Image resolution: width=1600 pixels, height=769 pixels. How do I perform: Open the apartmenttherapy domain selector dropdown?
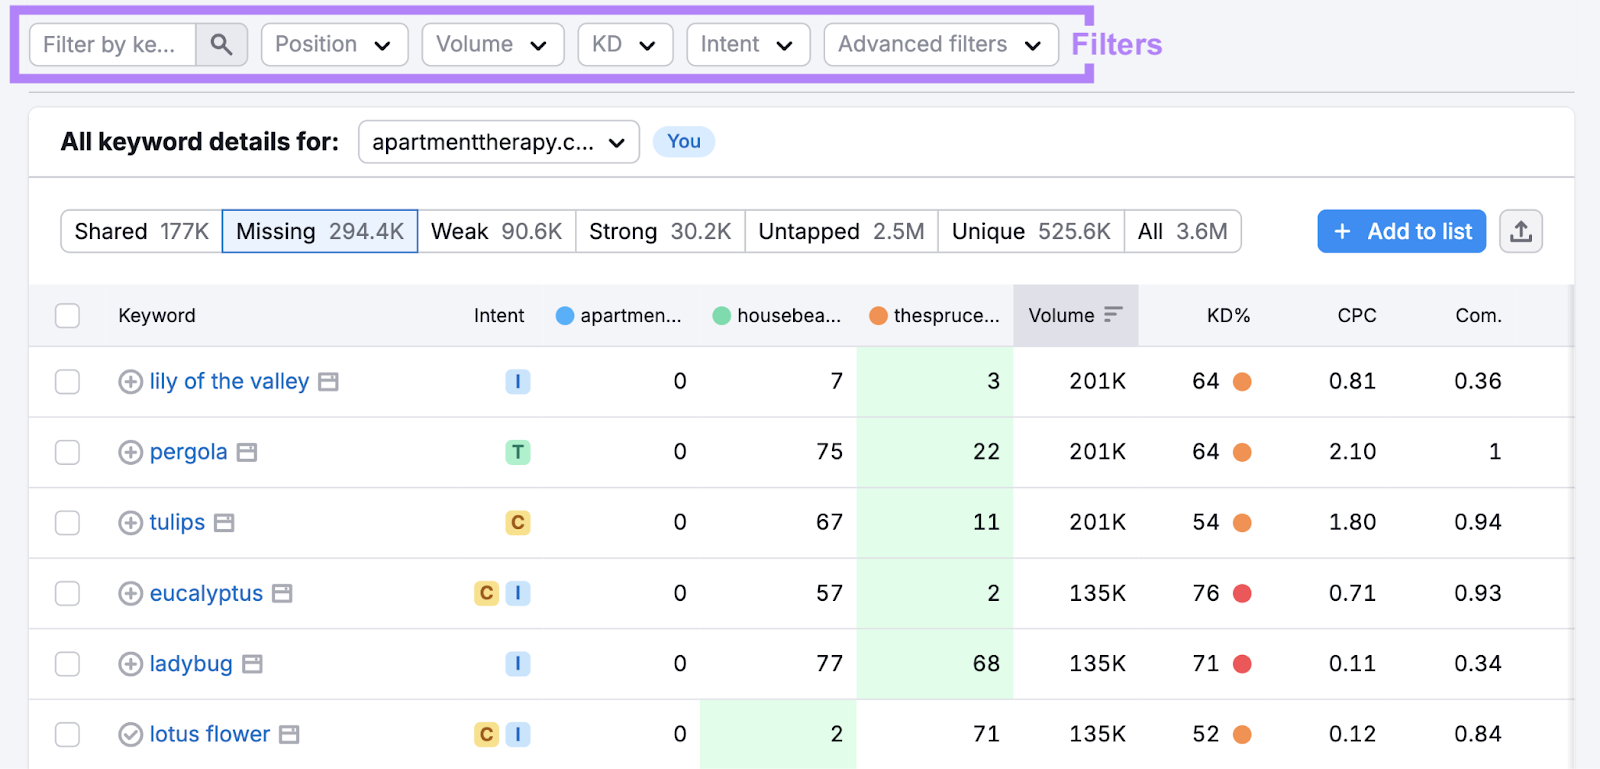pos(498,142)
